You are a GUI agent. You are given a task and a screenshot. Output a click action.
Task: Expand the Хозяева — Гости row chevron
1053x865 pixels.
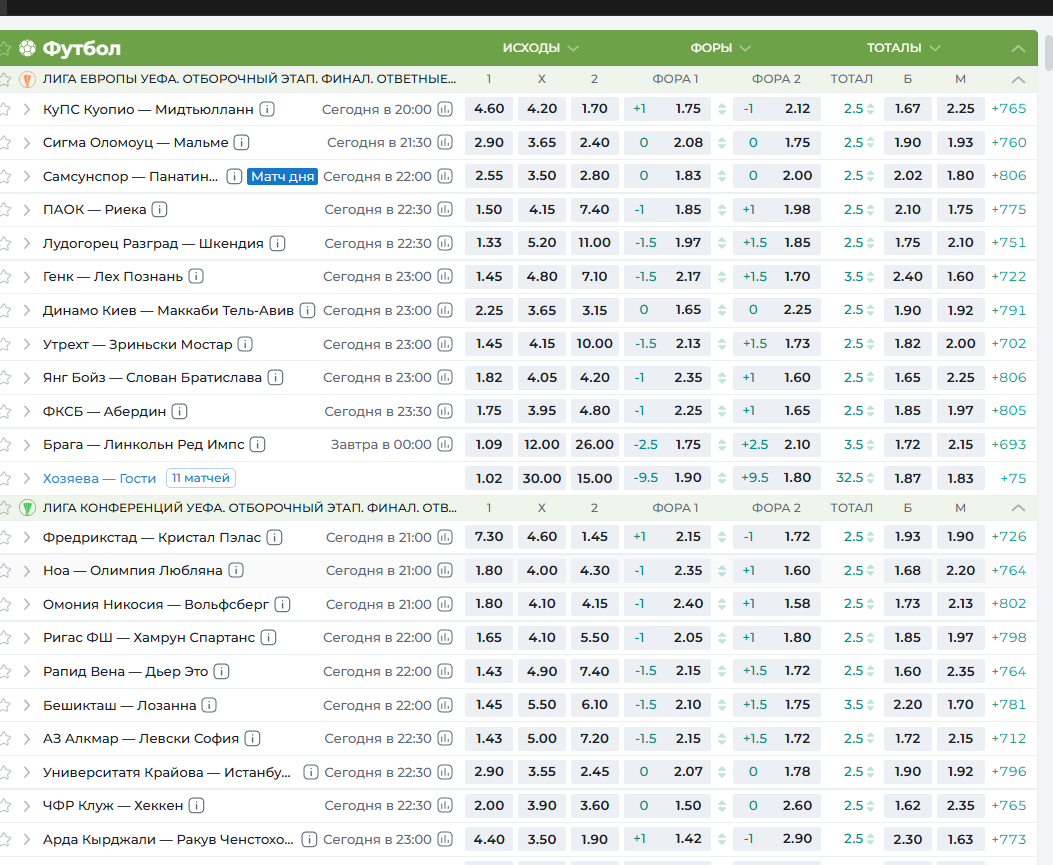[x=27, y=478]
